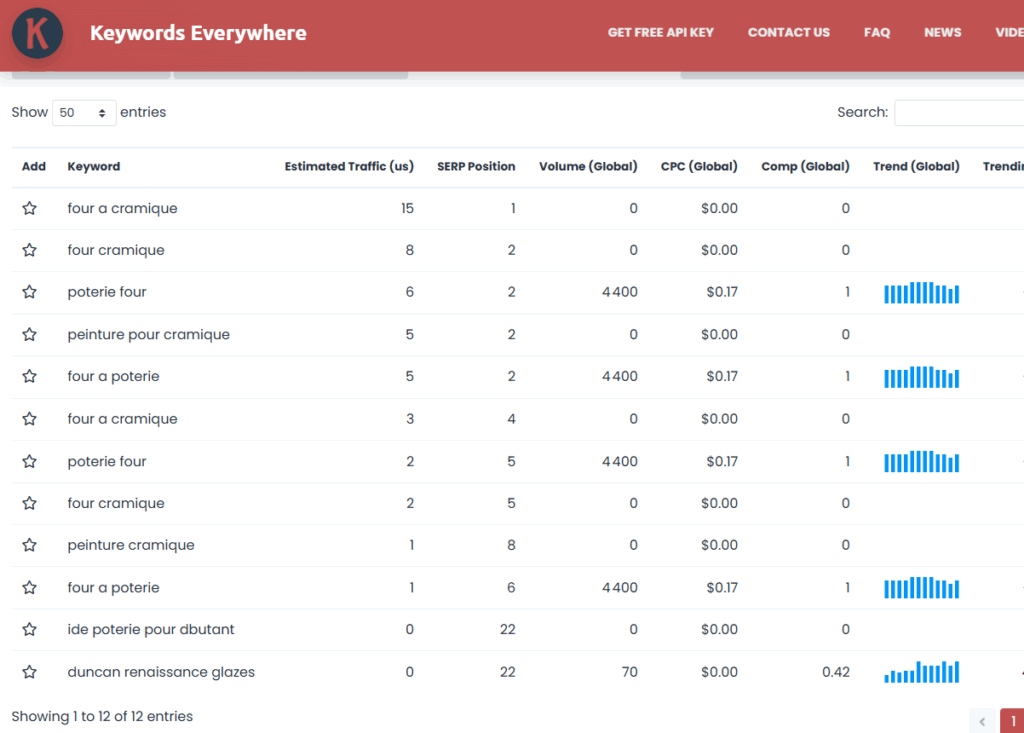Star the 'poterie four' row with traffic 6
This screenshot has width=1024, height=733.
click(29, 292)
